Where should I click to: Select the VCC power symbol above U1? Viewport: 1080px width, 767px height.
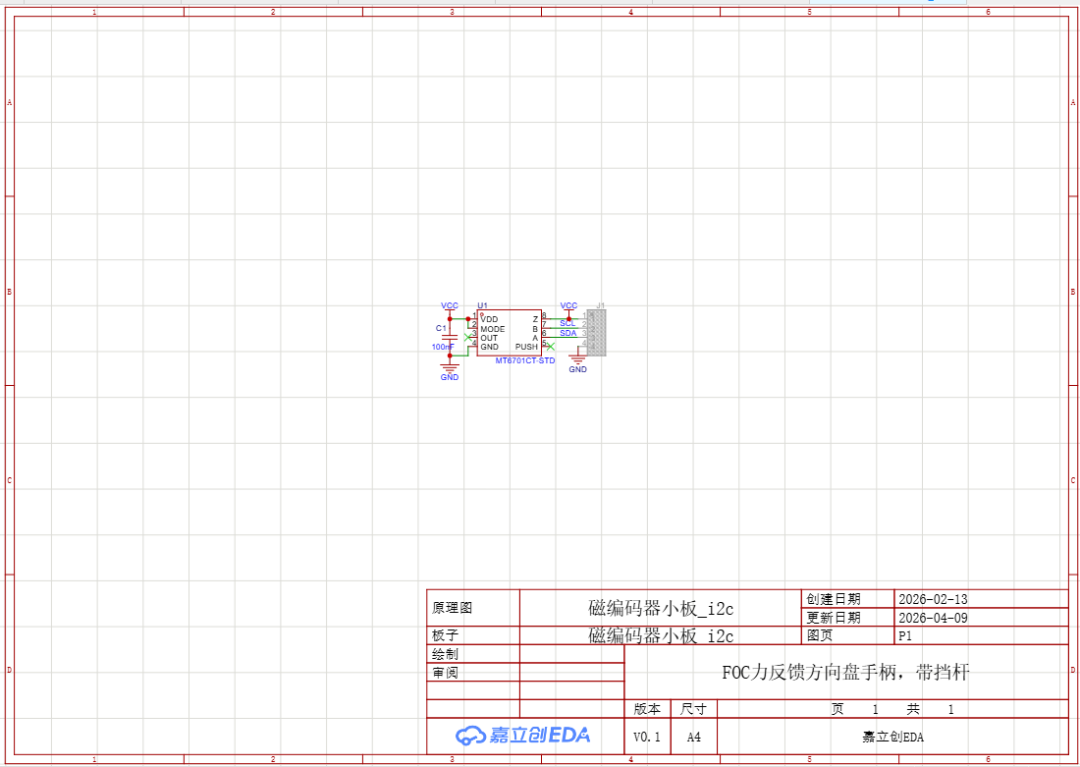point(449,305)
